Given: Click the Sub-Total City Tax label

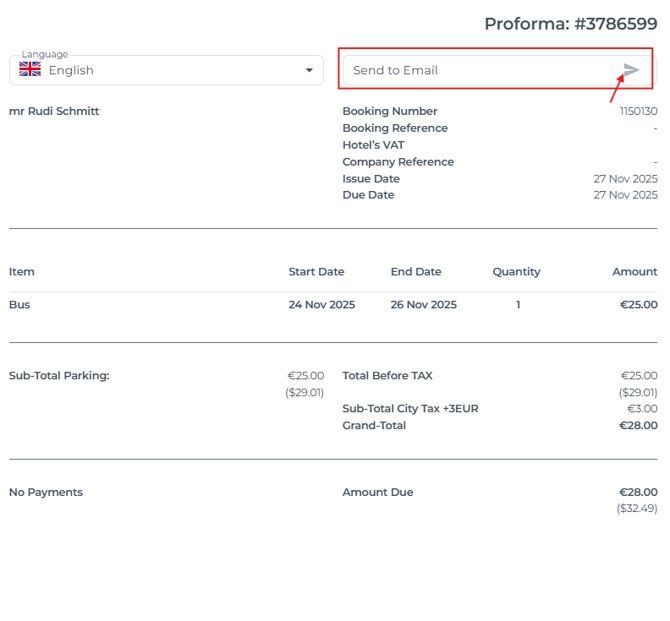Looking at the screenshot, I should coord(410,409).
